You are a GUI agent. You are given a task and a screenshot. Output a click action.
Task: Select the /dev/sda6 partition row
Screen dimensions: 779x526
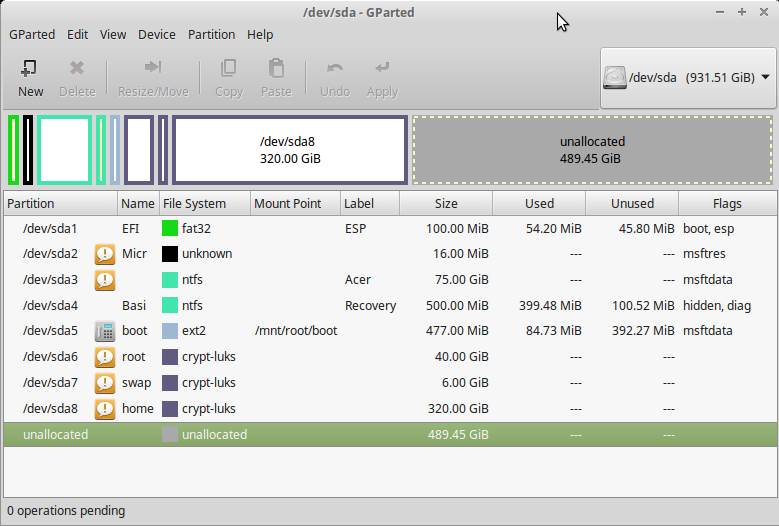pyautogui.click(x=390, y=357)
